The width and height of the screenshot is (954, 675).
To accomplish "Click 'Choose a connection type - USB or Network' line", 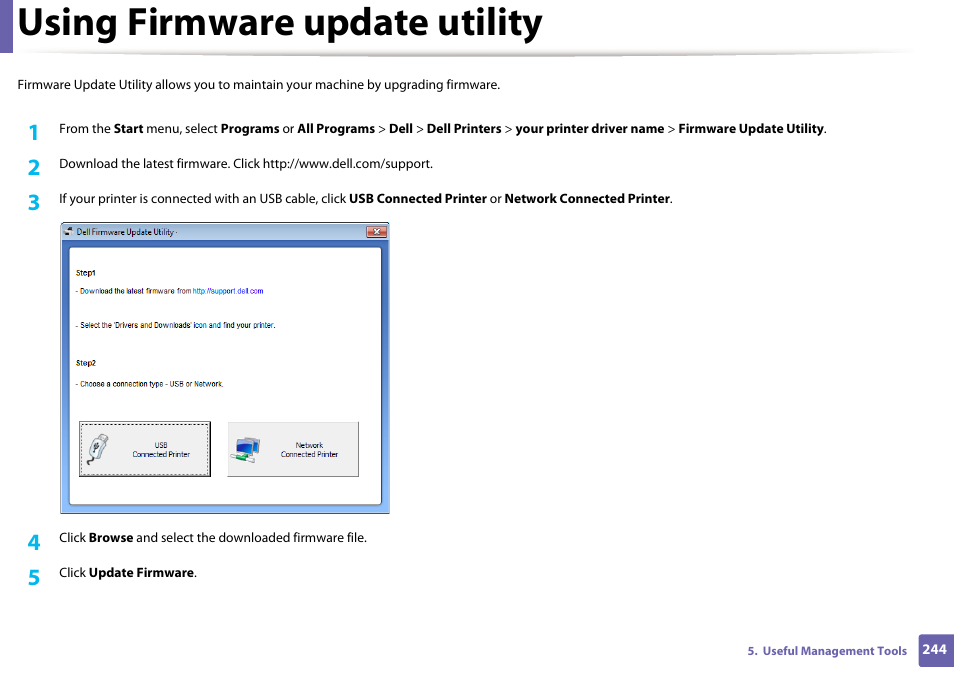I will click(x=150, y=384).
